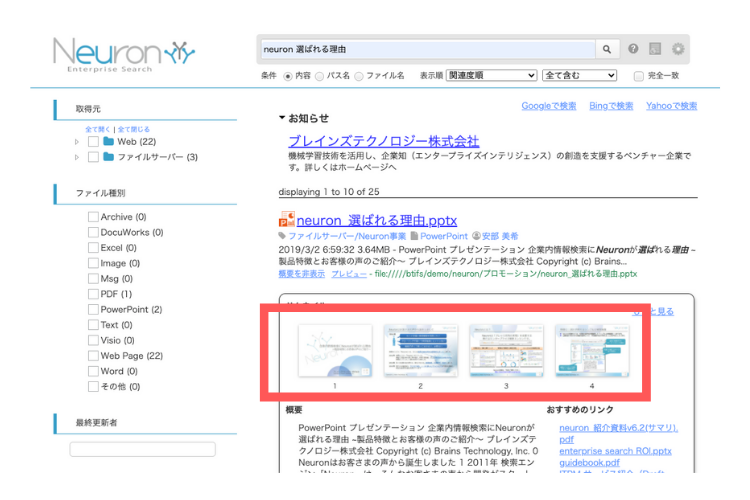This screenshot has height=500, width=750.
Task: Open slide thumbnail 4
Action: pyautogui.click(x=592, y=351)
